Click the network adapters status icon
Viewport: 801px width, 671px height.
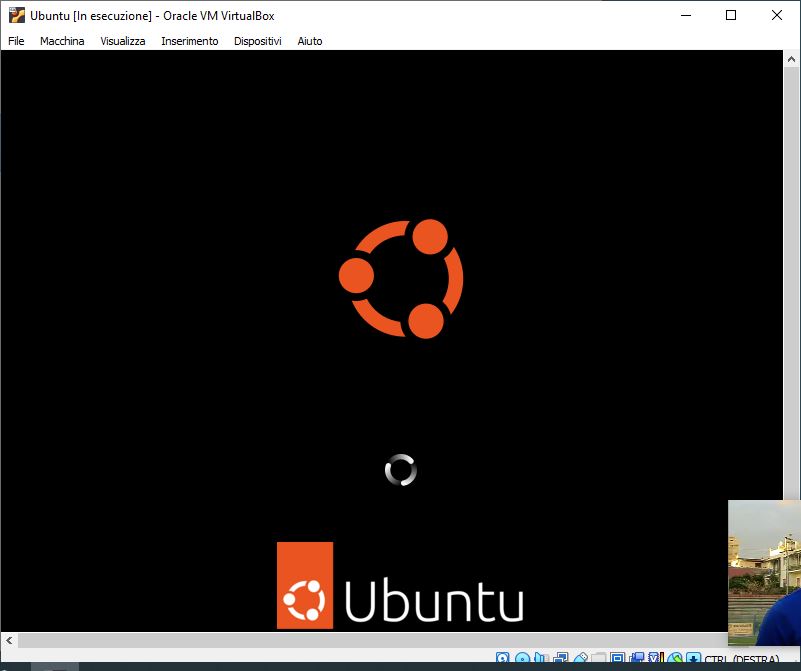560,658
